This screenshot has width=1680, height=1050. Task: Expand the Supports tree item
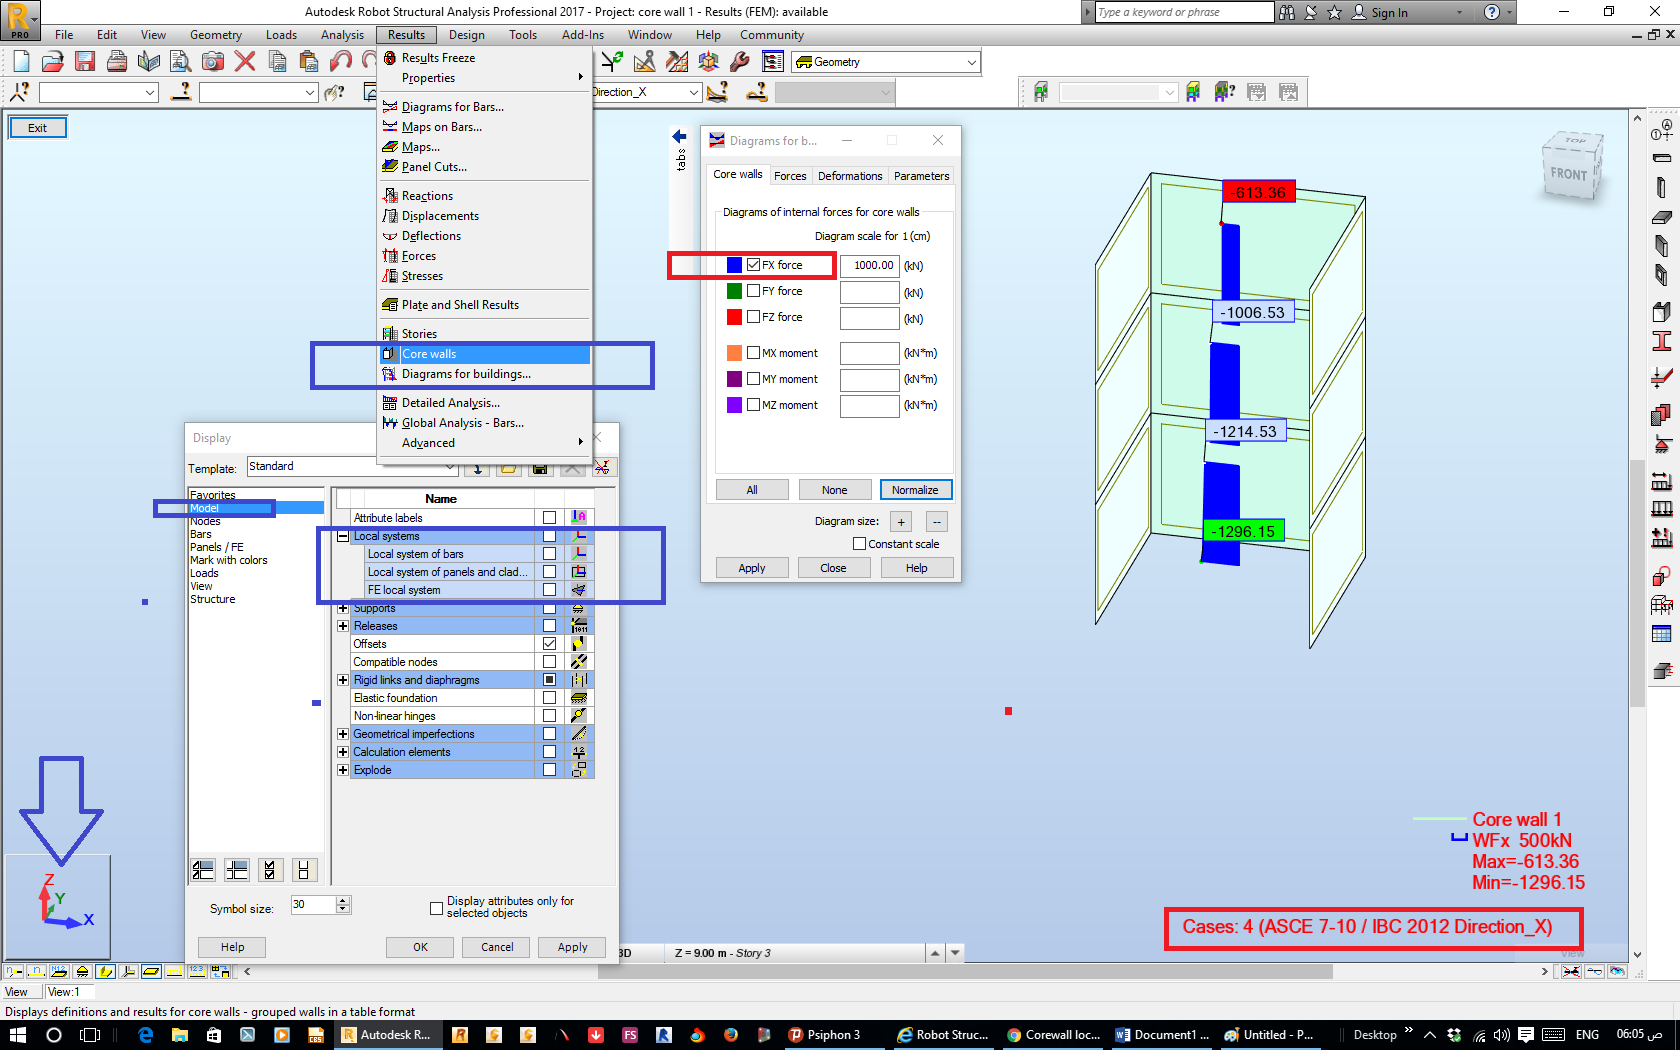[x=343, y=607]
